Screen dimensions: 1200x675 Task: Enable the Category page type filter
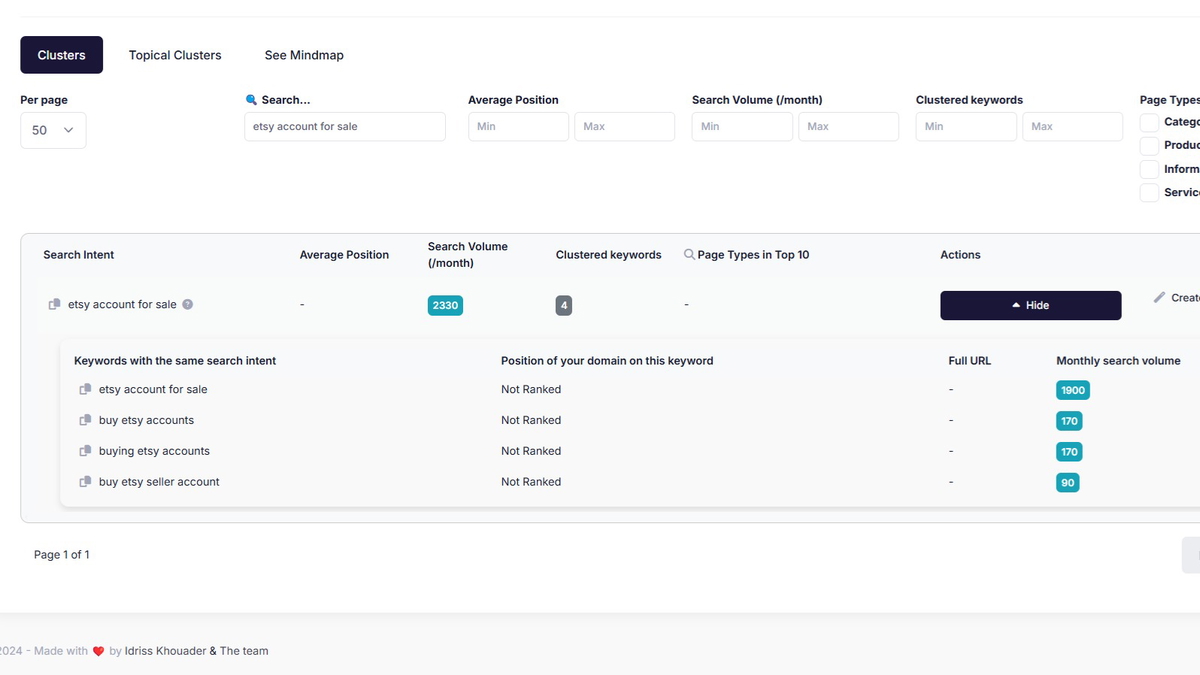(x=1148, y=121)
